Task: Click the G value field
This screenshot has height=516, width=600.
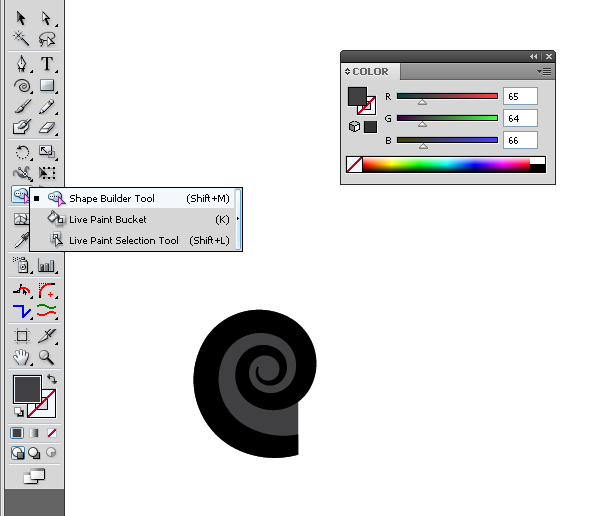Action: tap(520, 118)
